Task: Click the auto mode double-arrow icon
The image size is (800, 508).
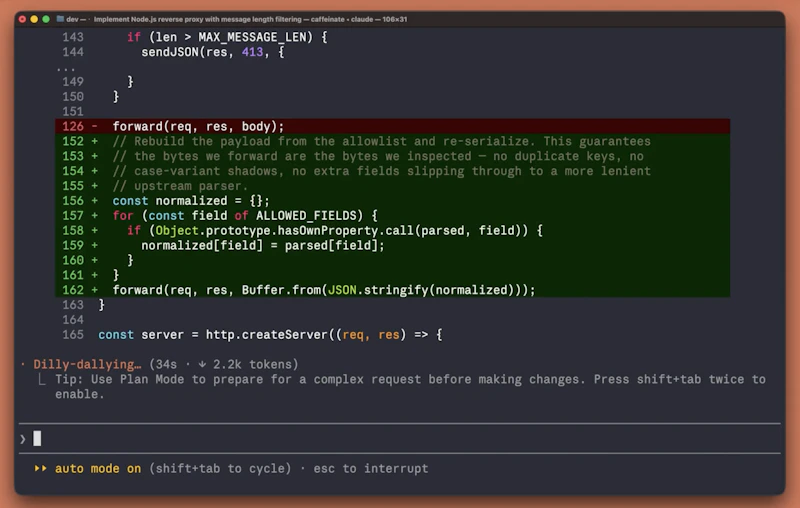Action: click(x=40, y=468)
